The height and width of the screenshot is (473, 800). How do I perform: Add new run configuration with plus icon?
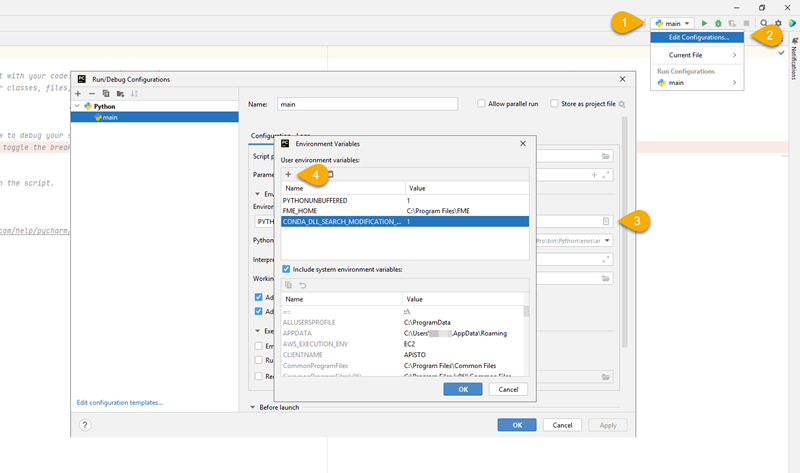click(x=78, y=93)
